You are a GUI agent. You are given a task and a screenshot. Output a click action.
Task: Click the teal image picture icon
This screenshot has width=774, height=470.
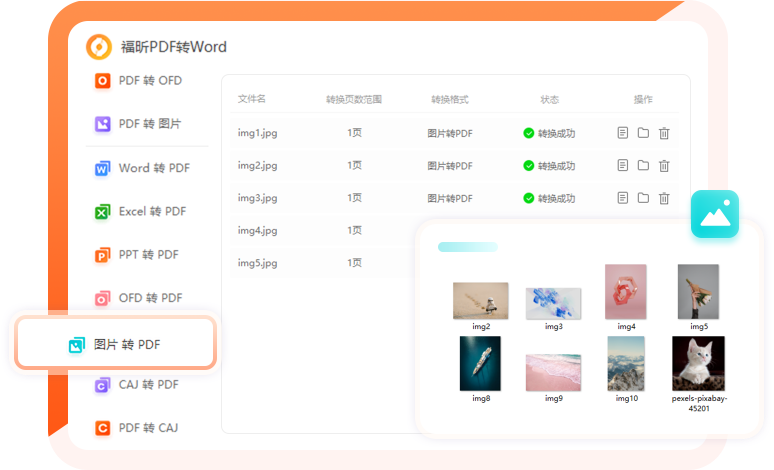[x=717, y=214]
